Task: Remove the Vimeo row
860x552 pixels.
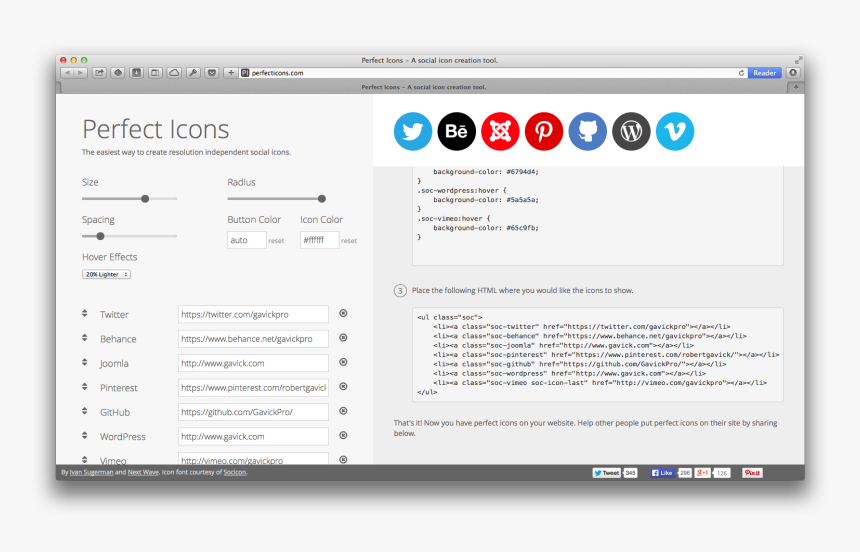Action: [343, 460]
